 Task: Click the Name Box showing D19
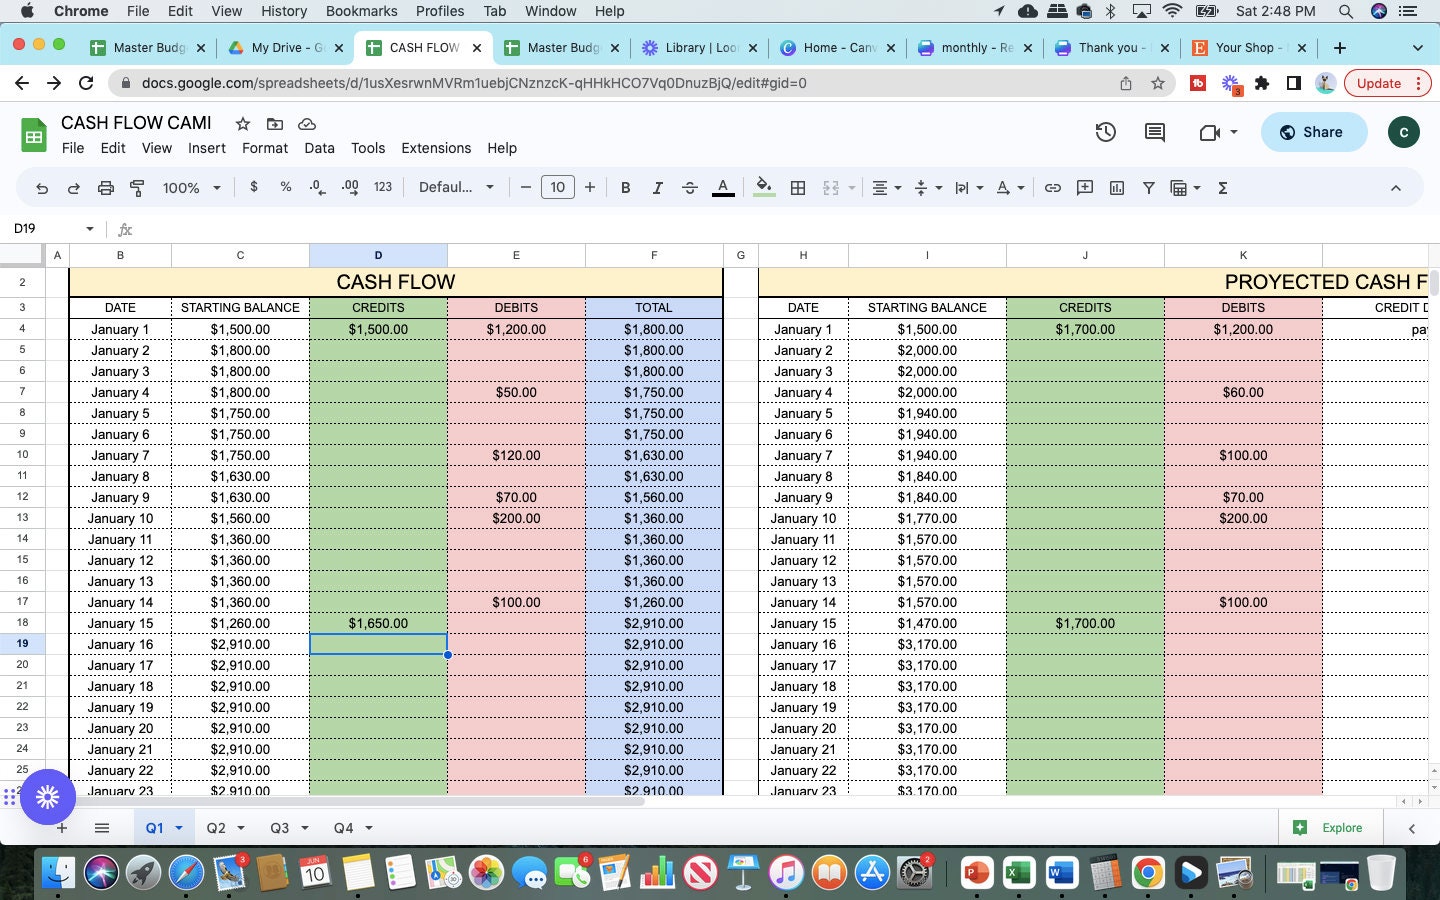coord(45,228)
